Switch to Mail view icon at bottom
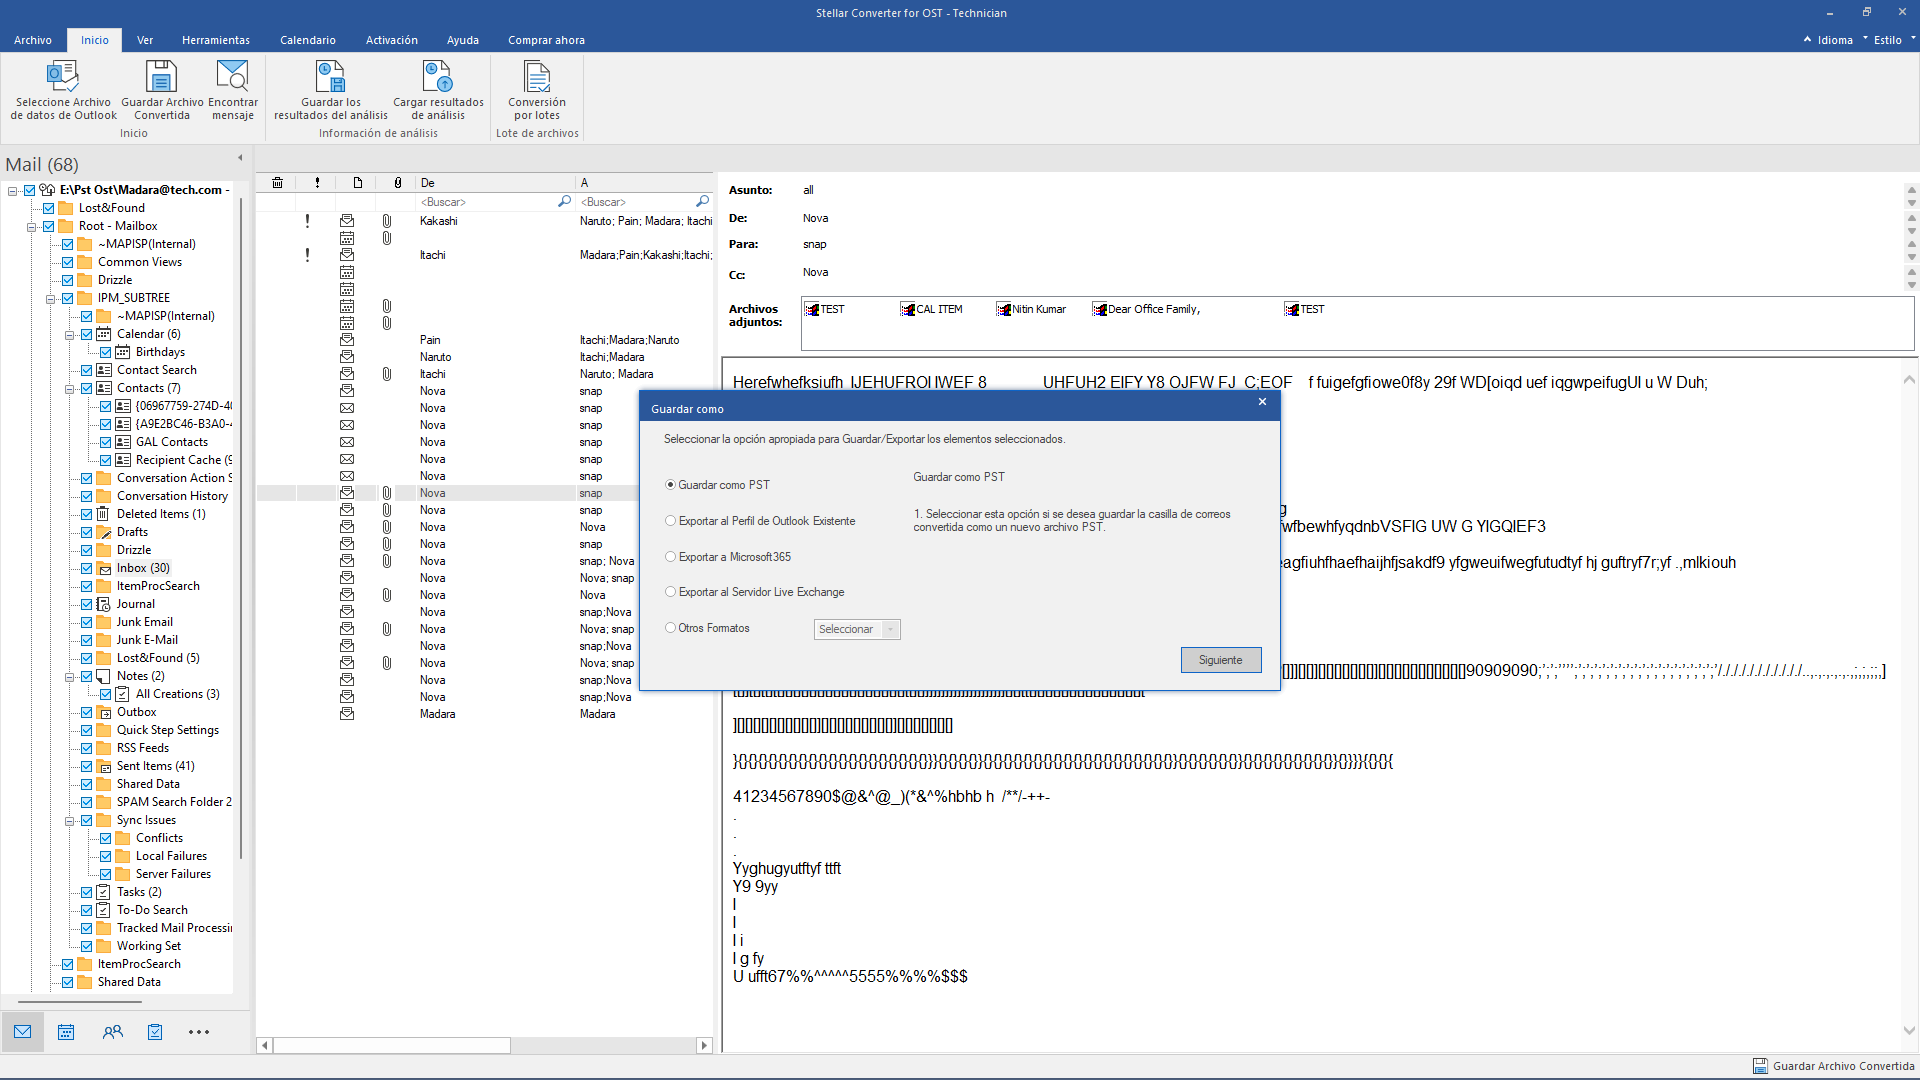The height and width of the screenshot is (1080, 1920). pyautogui.click(x=23, y=1031)
